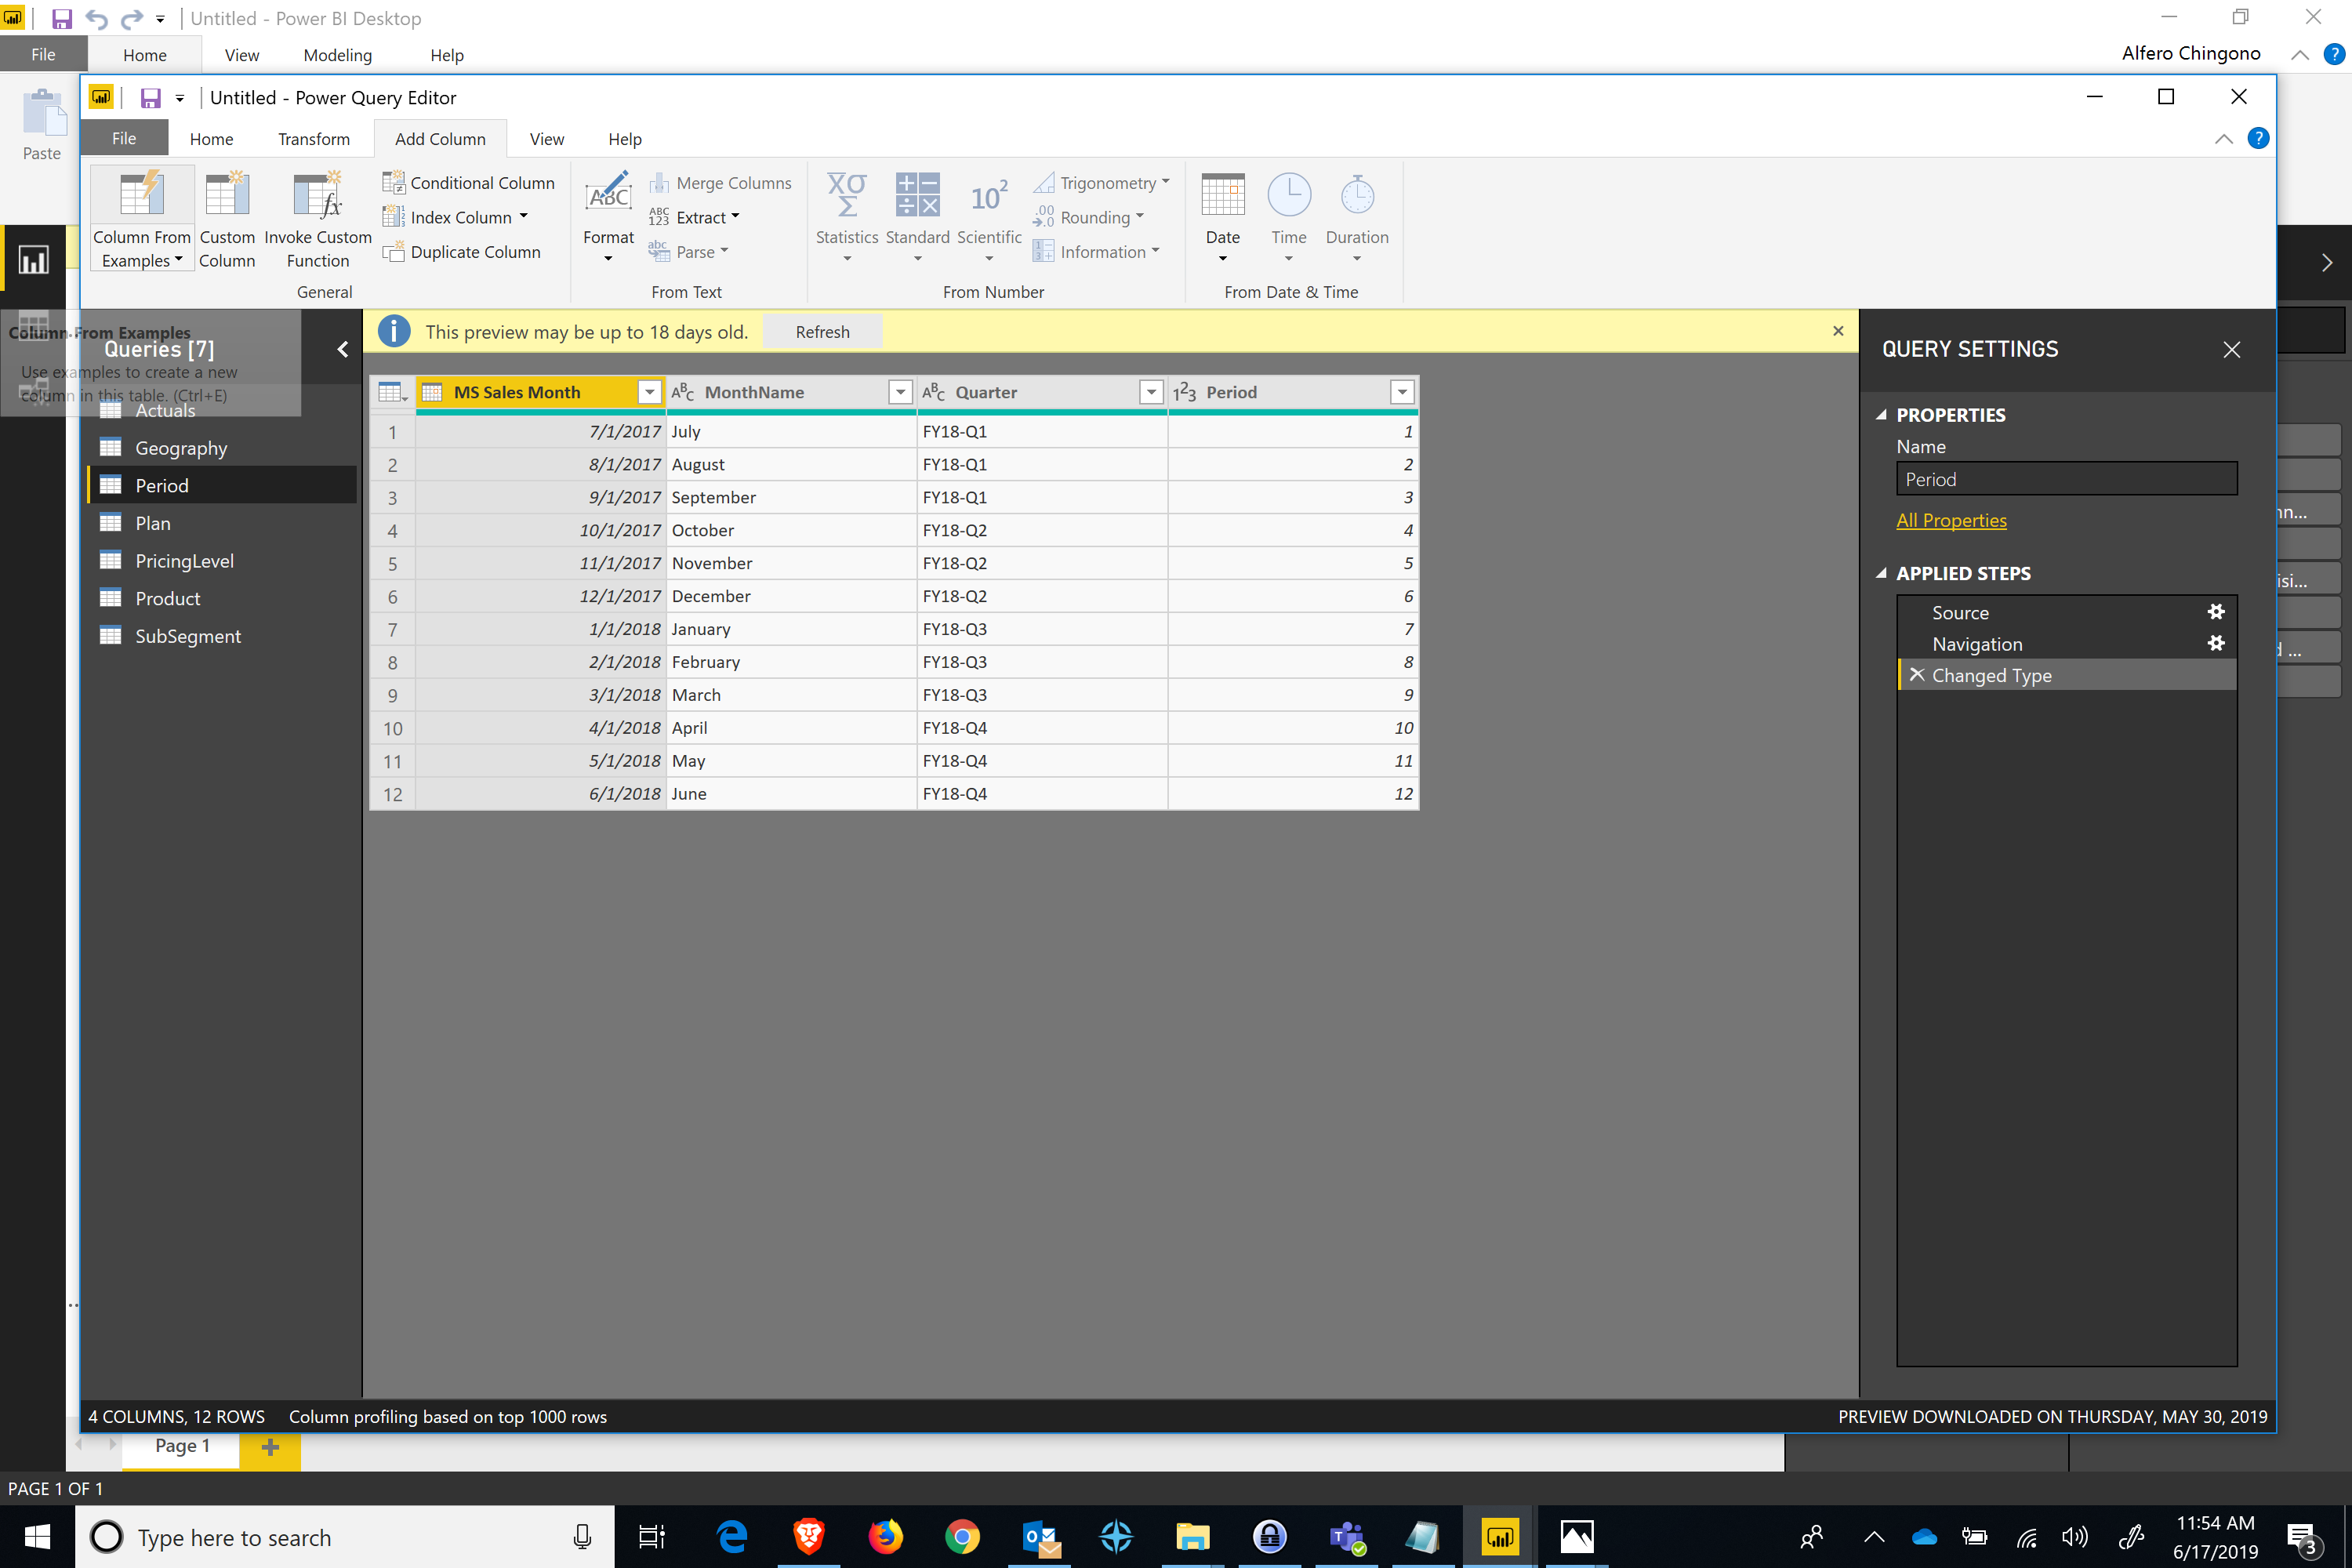The image size is (2352, 1568).
Task: Open the All Properties link
Action: [x=1951, y=520]
